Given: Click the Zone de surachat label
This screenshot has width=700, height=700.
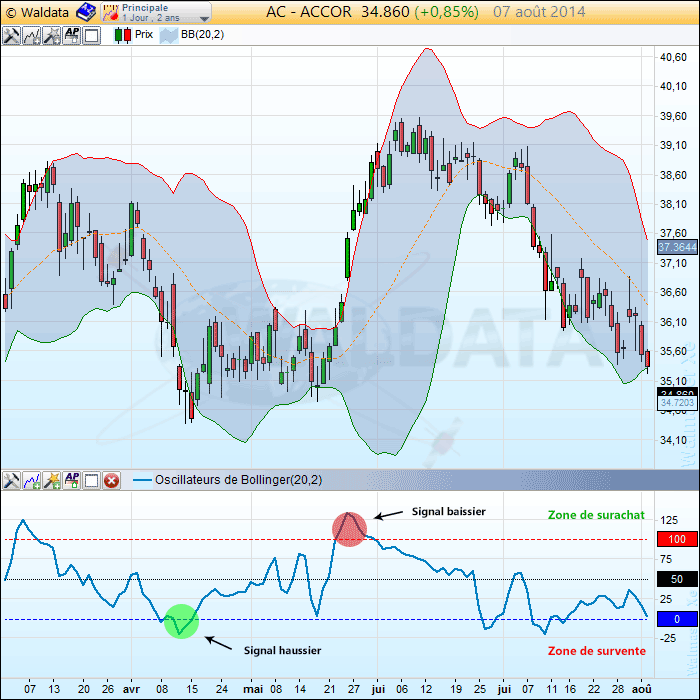Looking at the screenshot, I should tap(596, 515).
